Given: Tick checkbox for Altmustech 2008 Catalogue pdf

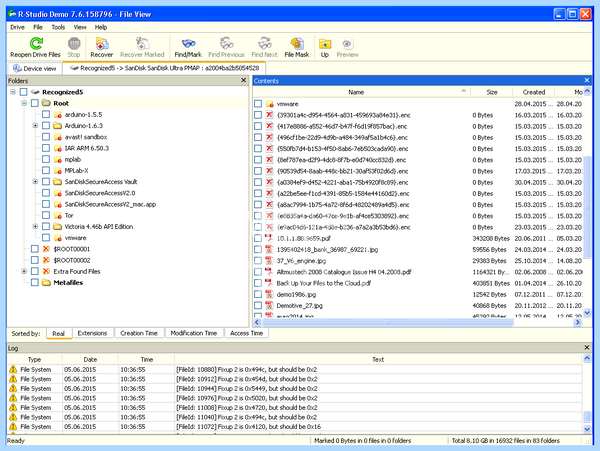Looking at the screenshot, I should 258,272.
